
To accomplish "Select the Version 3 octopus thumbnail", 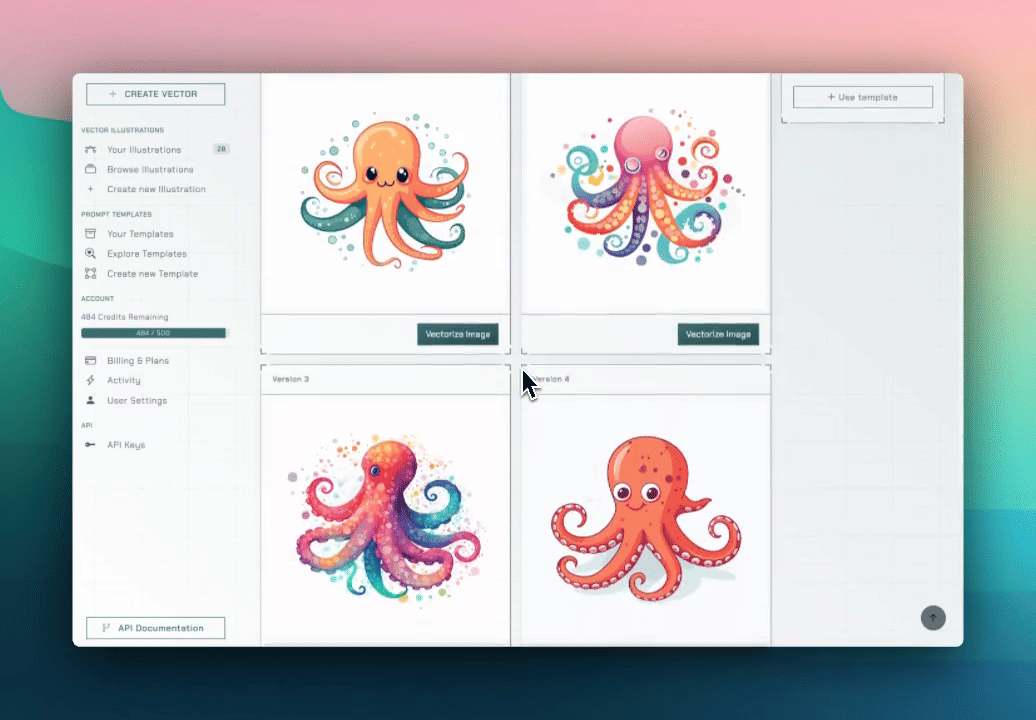I will 385,518.
